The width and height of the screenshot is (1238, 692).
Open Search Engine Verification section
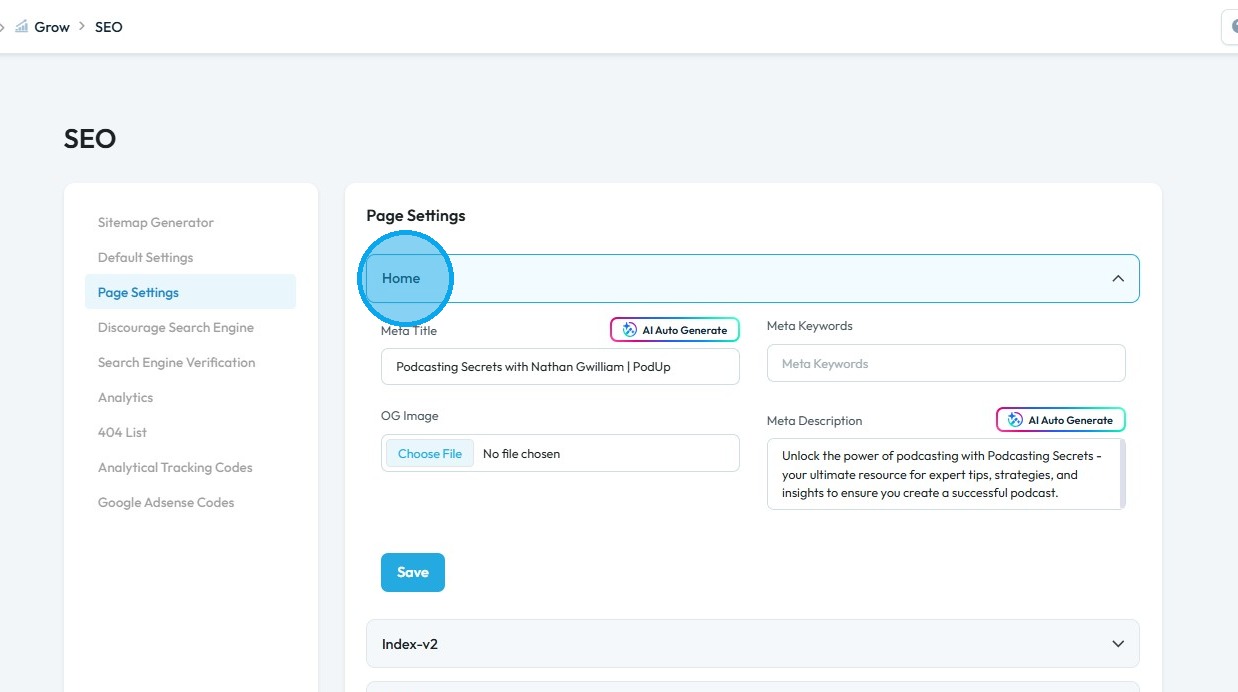(x=176, y=362)
